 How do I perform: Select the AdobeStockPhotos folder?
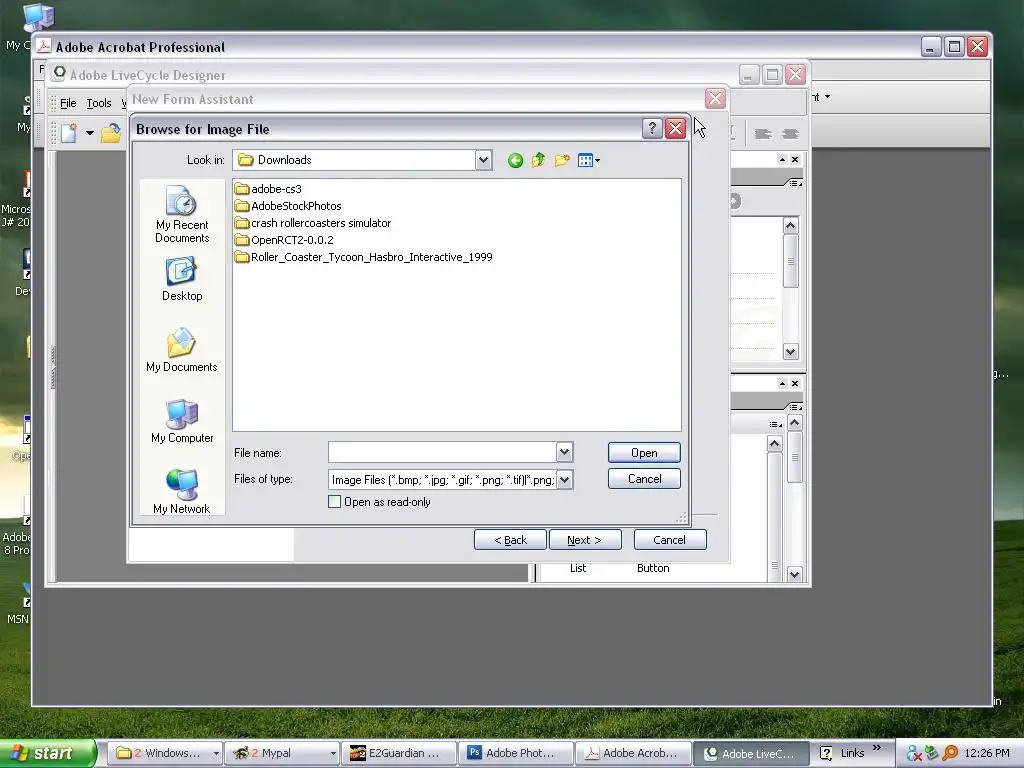pyautogui.click(x=288, y=206)
